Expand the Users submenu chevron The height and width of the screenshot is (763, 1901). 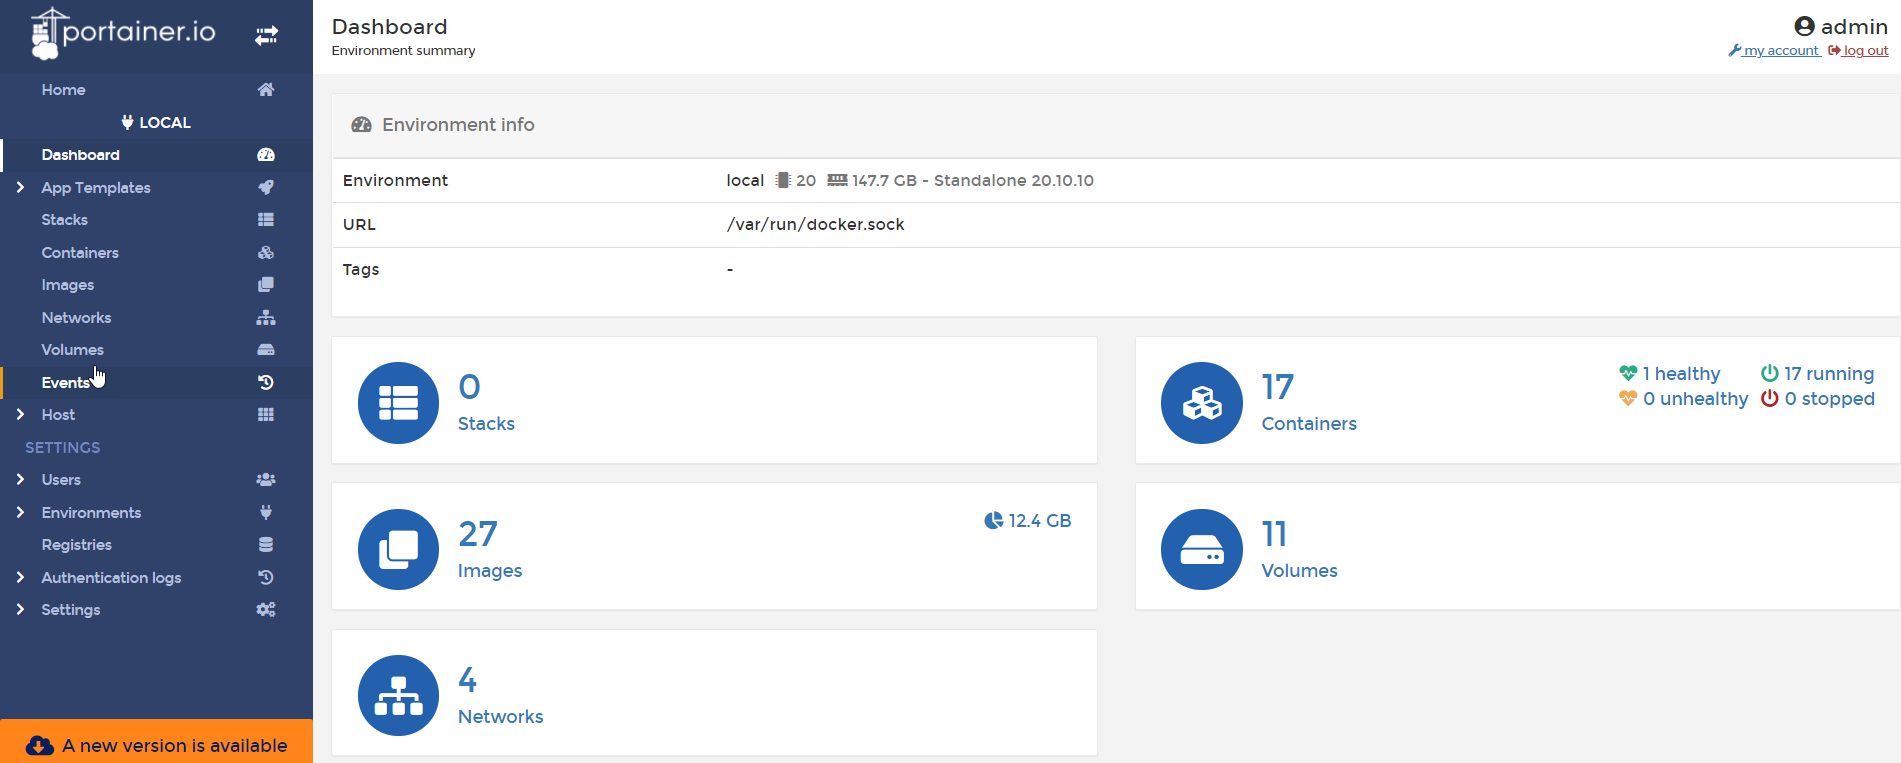[20, 479]
